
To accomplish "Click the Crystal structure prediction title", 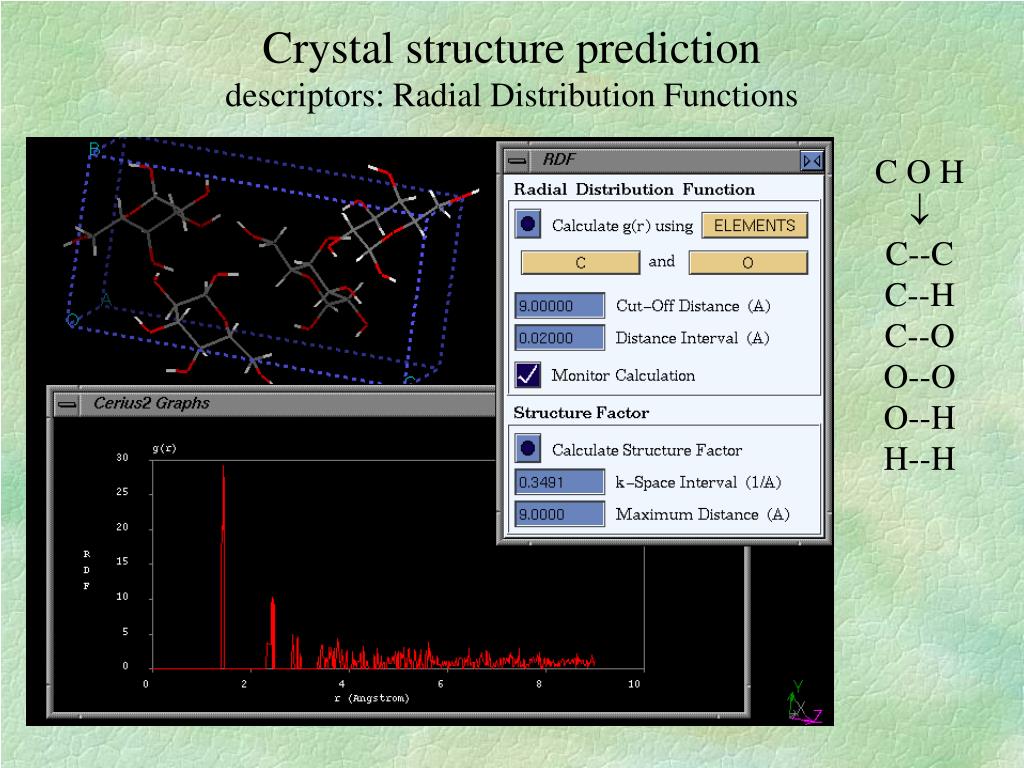I will [x=511, y=49].
